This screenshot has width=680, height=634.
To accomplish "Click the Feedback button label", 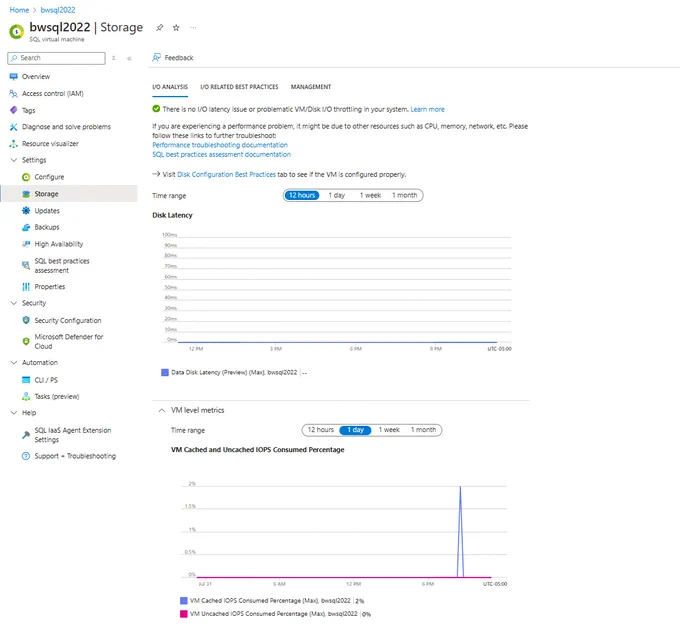I will pos(179,58).
